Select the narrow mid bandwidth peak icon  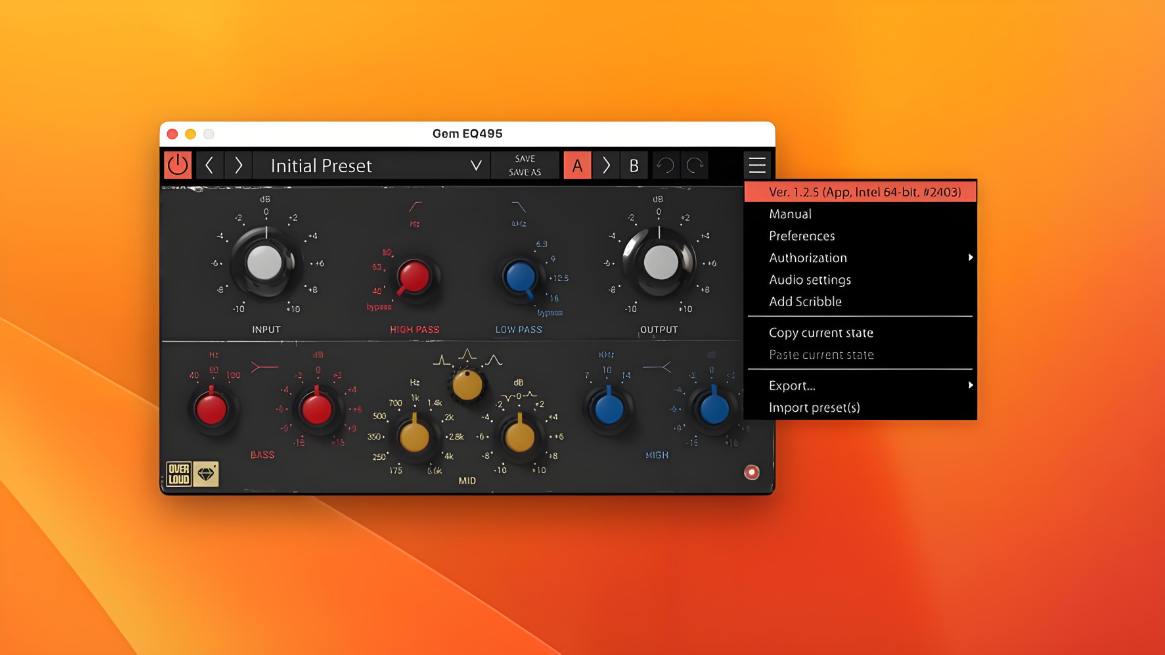coord(441,361)
